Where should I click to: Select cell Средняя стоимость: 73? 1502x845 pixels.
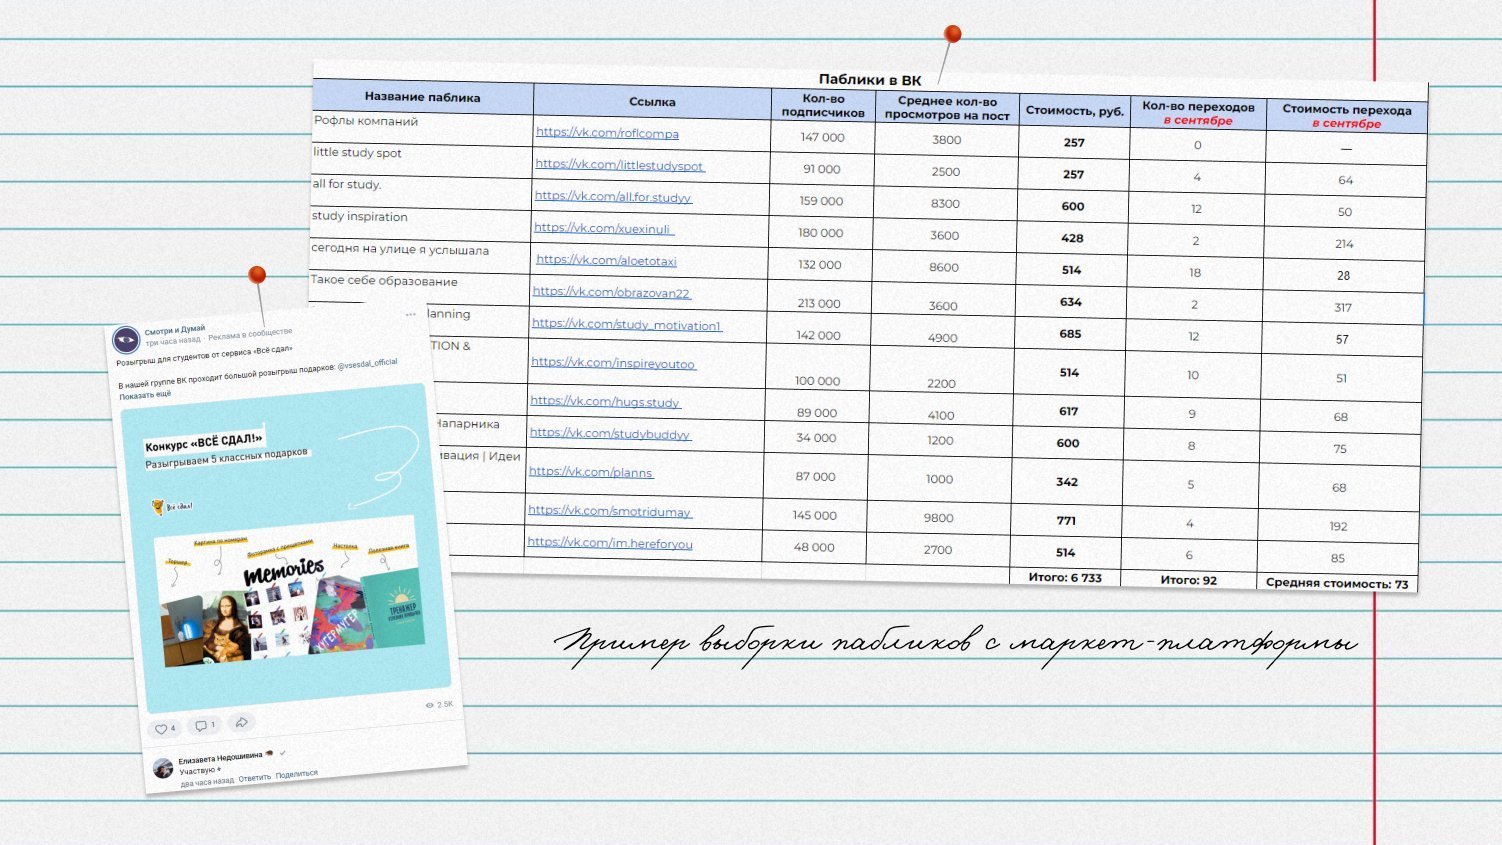click(x=1337, y=583)
